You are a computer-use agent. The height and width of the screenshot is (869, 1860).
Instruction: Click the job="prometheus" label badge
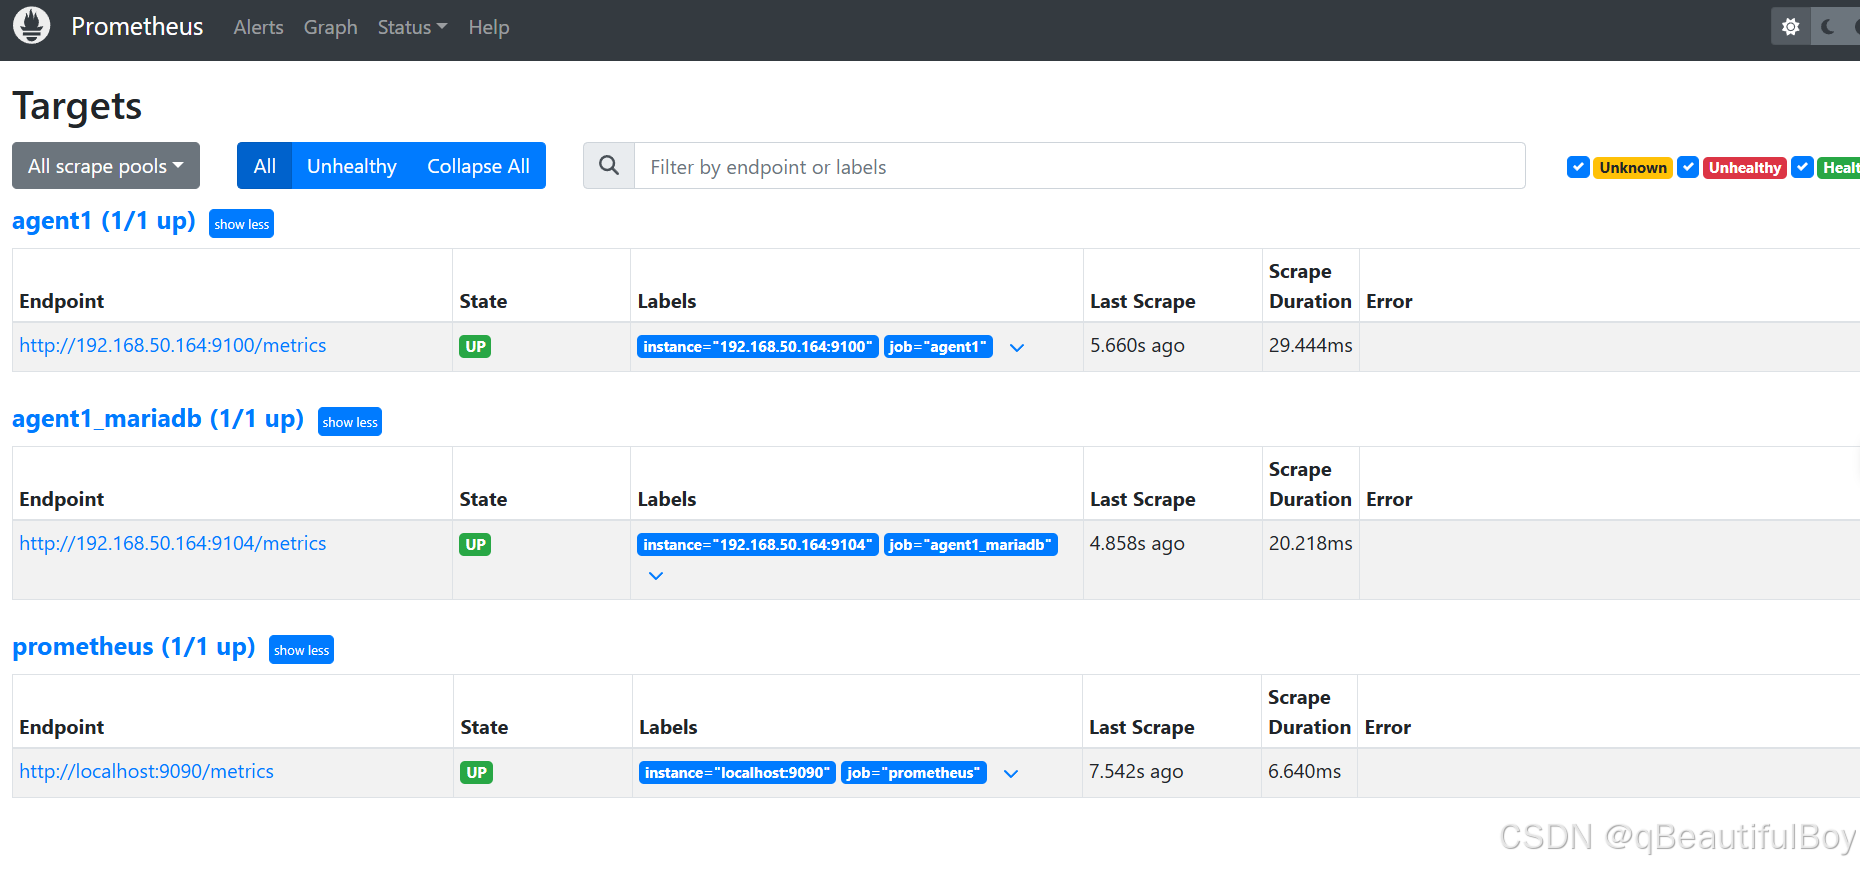point(914,773)
